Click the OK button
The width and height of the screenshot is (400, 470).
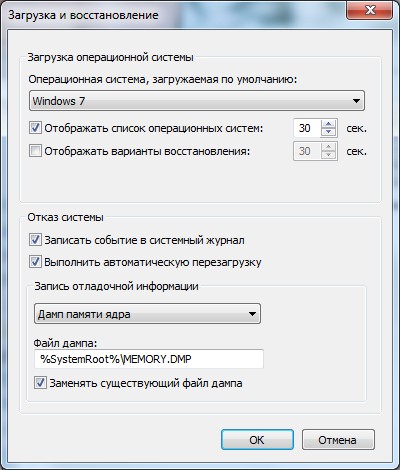(257, 440)
